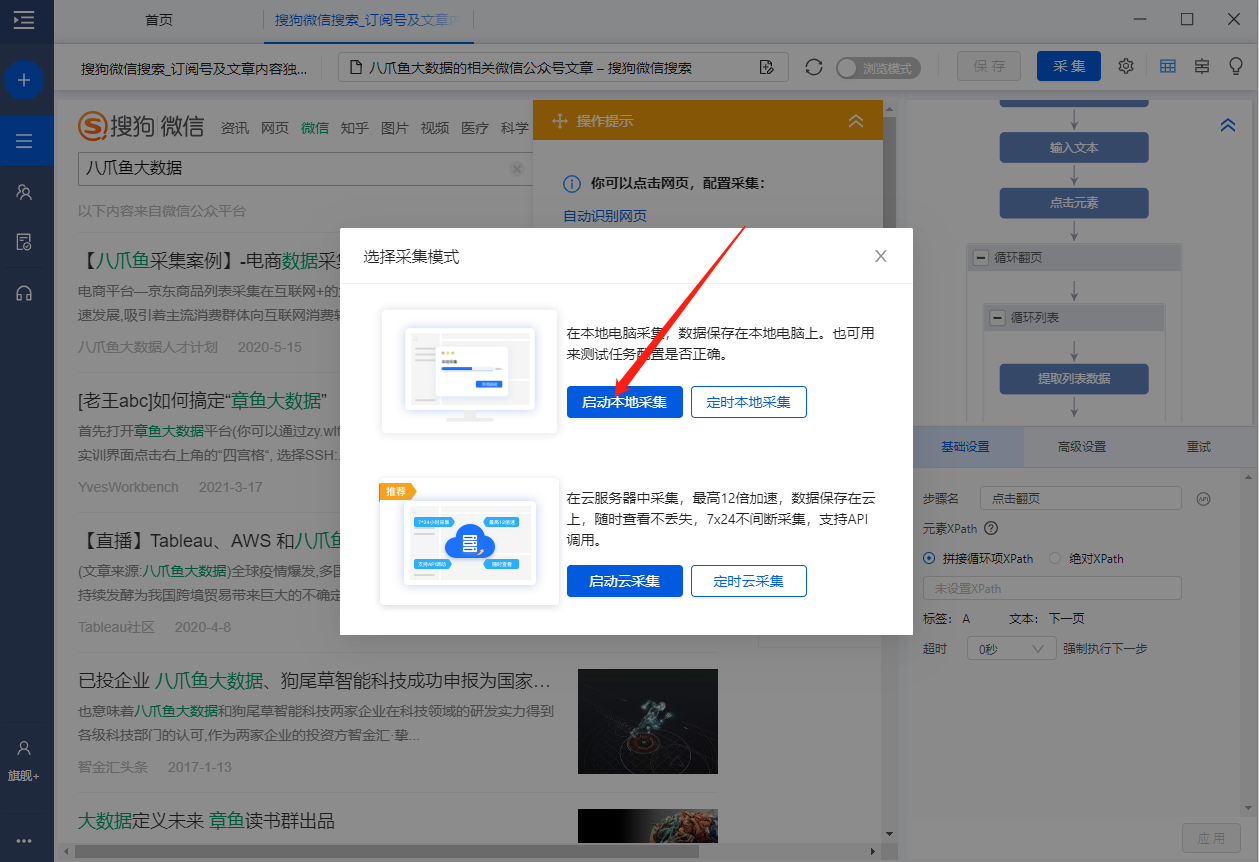Open the 医疗 navigation link
The image size is (1259, 862).
(475, 128)
